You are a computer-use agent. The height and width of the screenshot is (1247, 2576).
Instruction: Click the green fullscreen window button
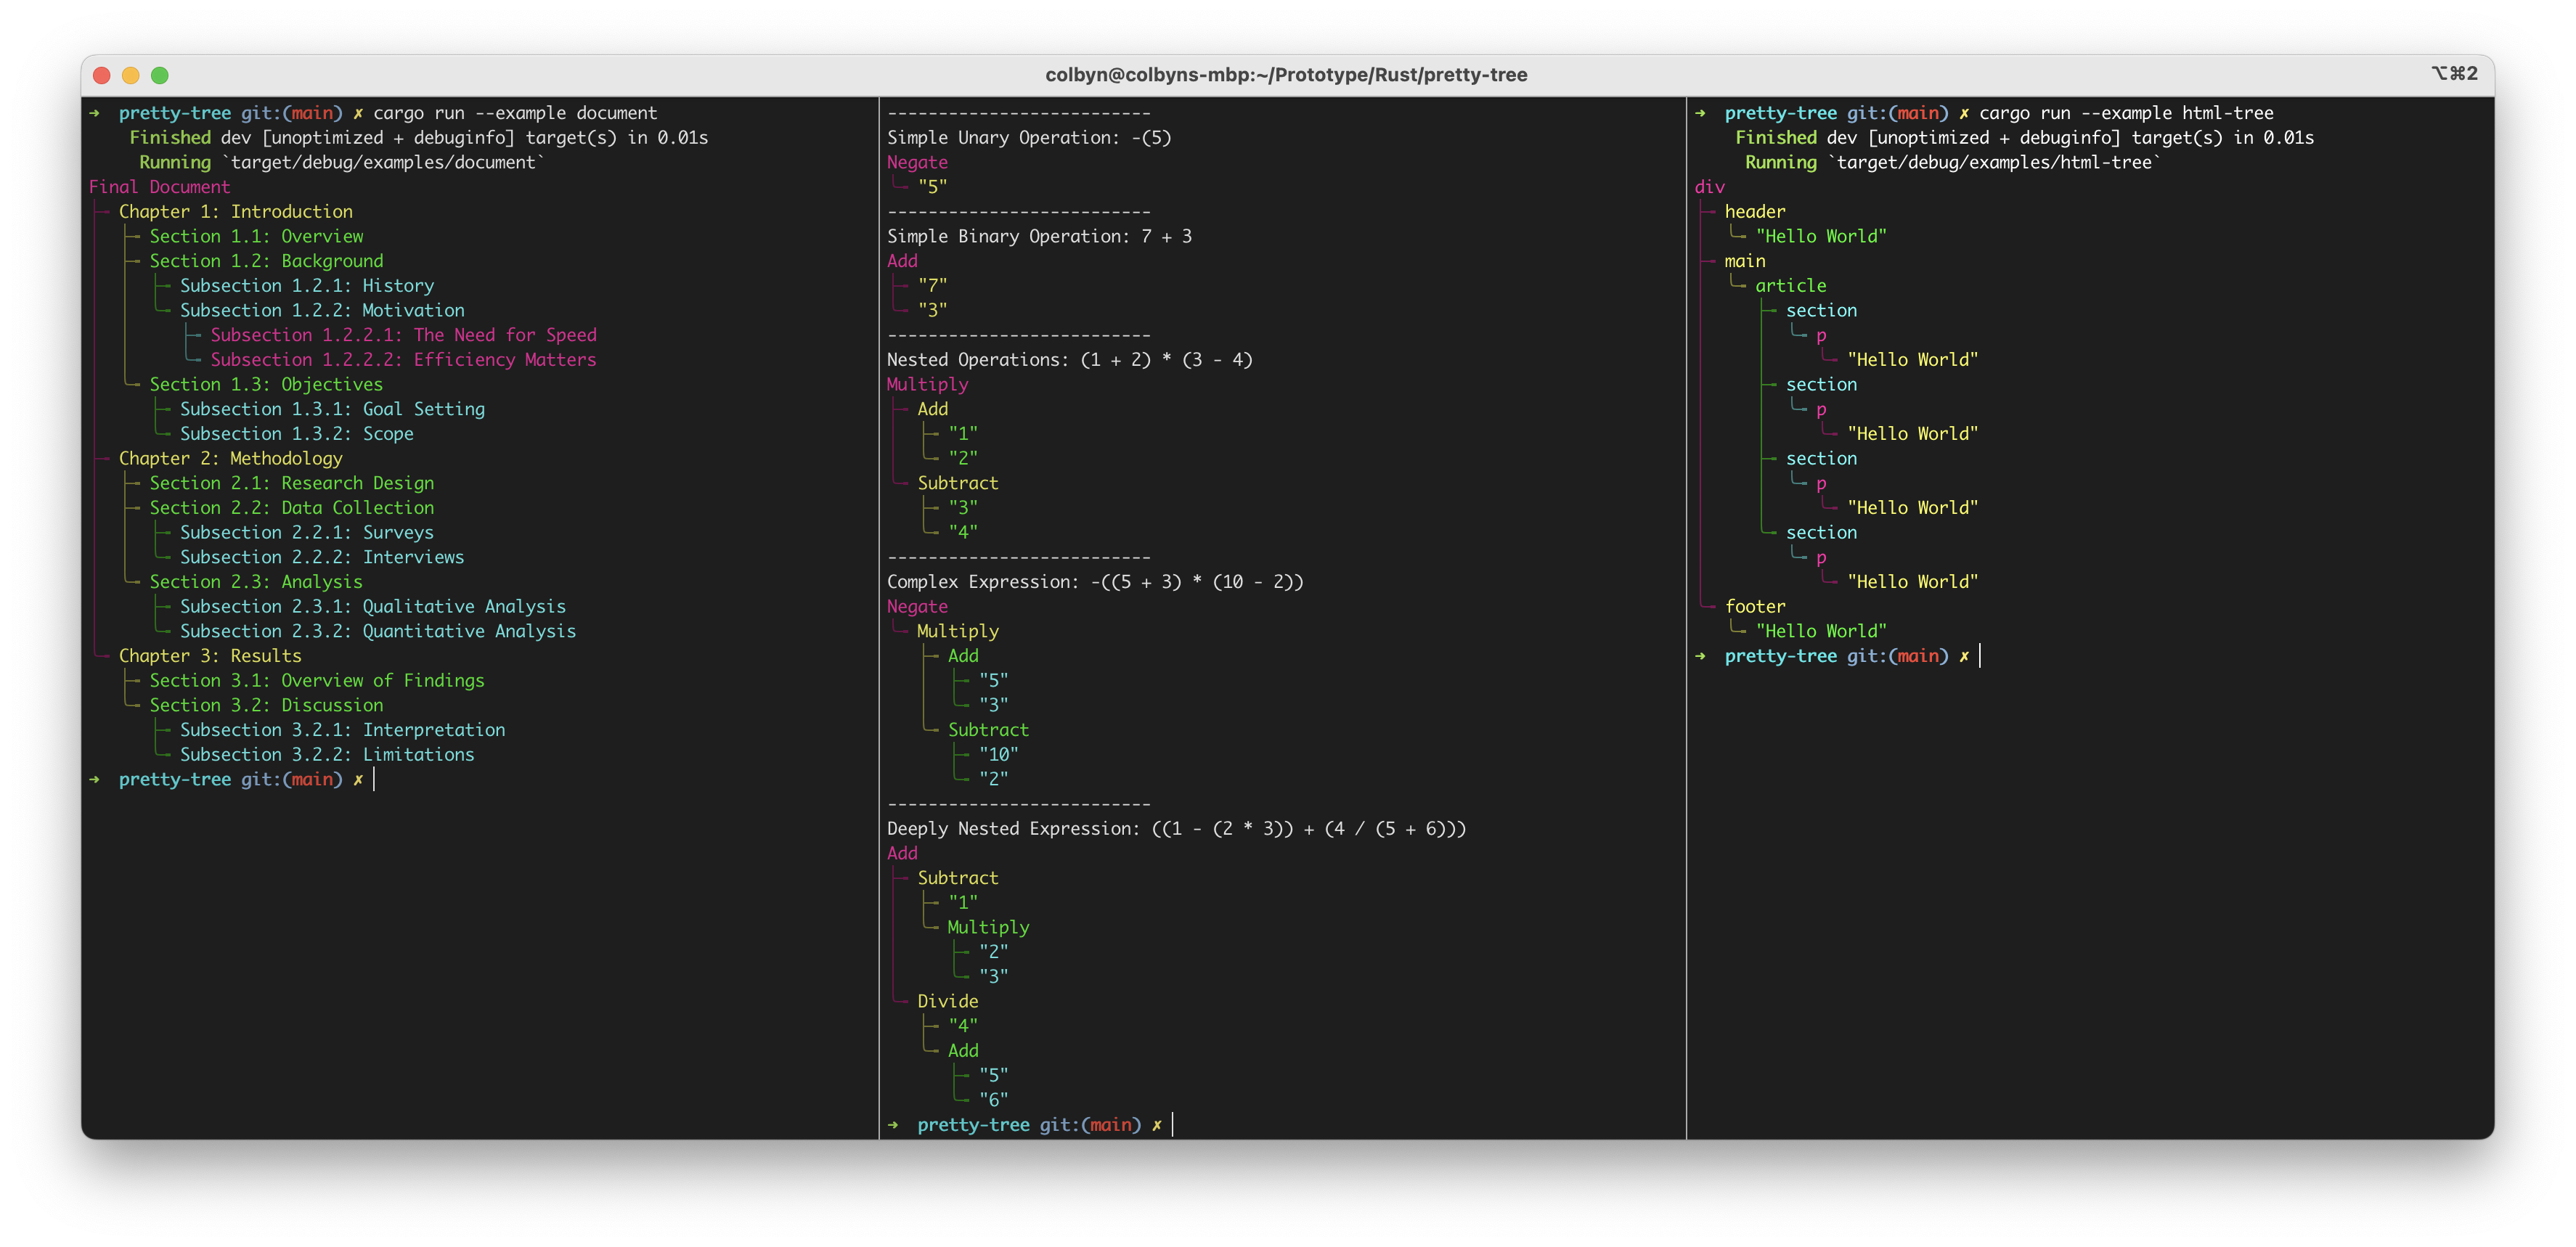pos(160,75)
